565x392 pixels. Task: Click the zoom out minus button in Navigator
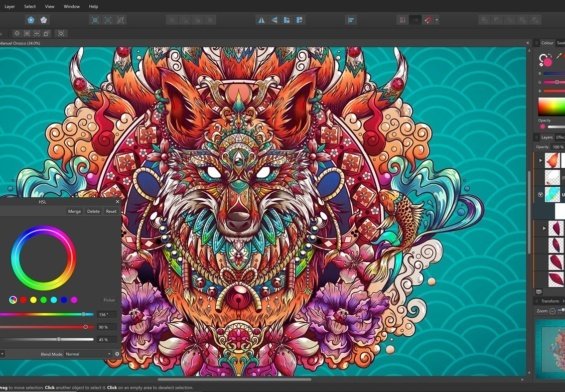[x=553, y=311]
